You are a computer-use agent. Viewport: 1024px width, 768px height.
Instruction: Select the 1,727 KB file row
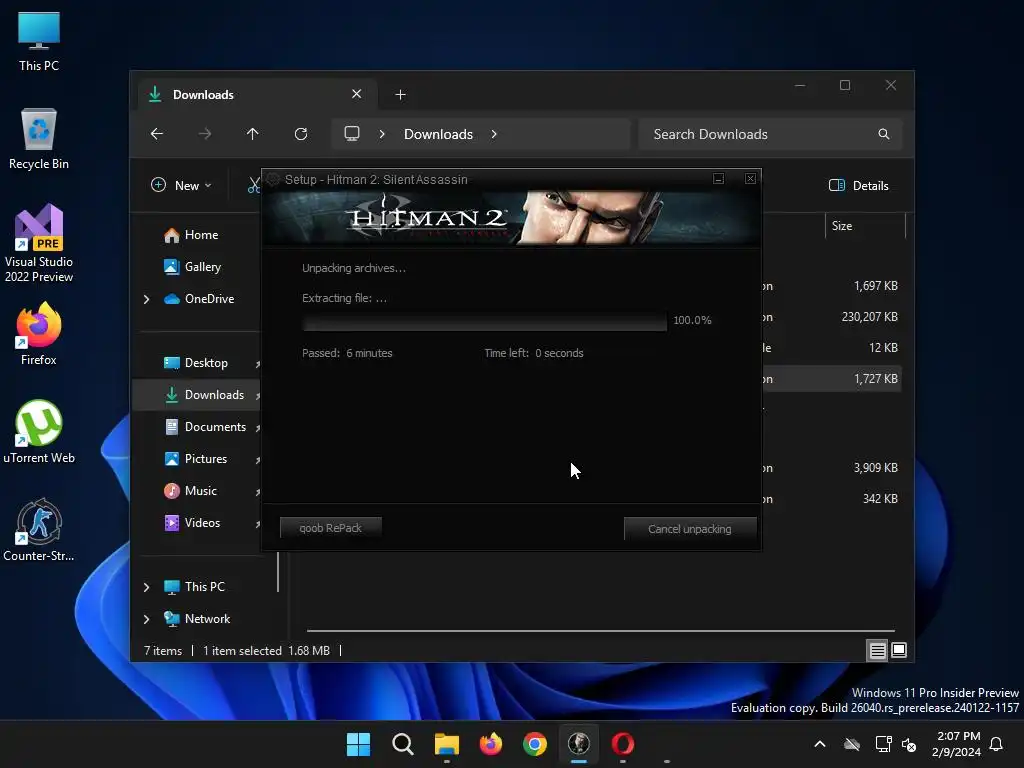tap(833, 379)
